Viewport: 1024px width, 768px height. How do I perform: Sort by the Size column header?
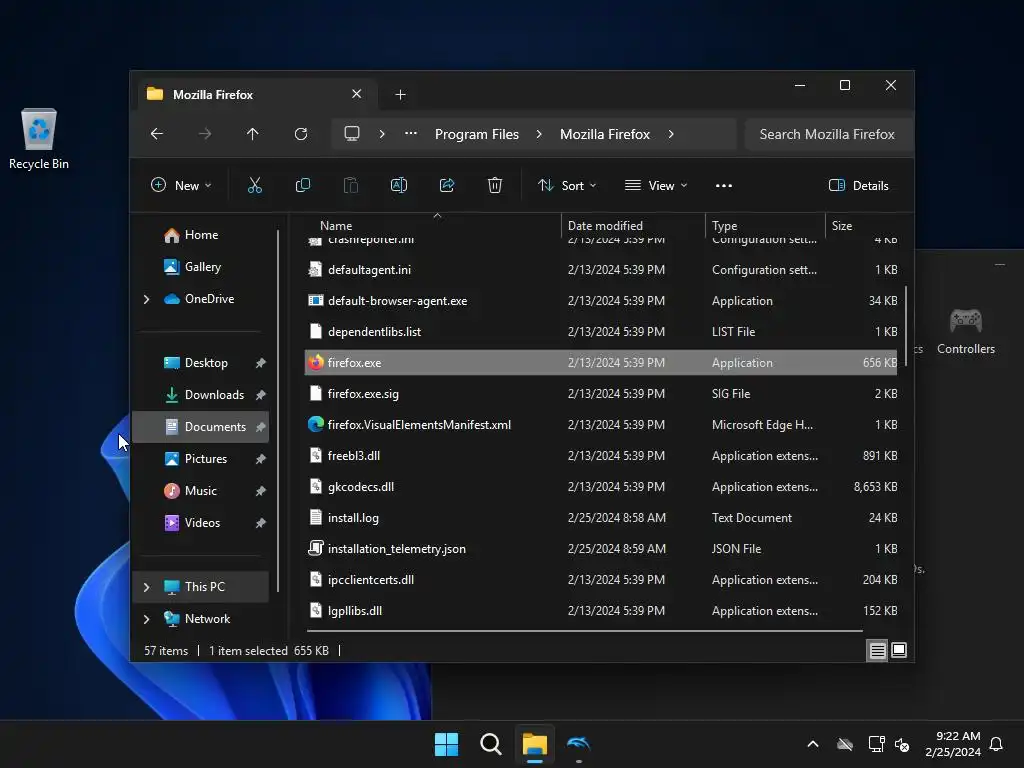861,226
